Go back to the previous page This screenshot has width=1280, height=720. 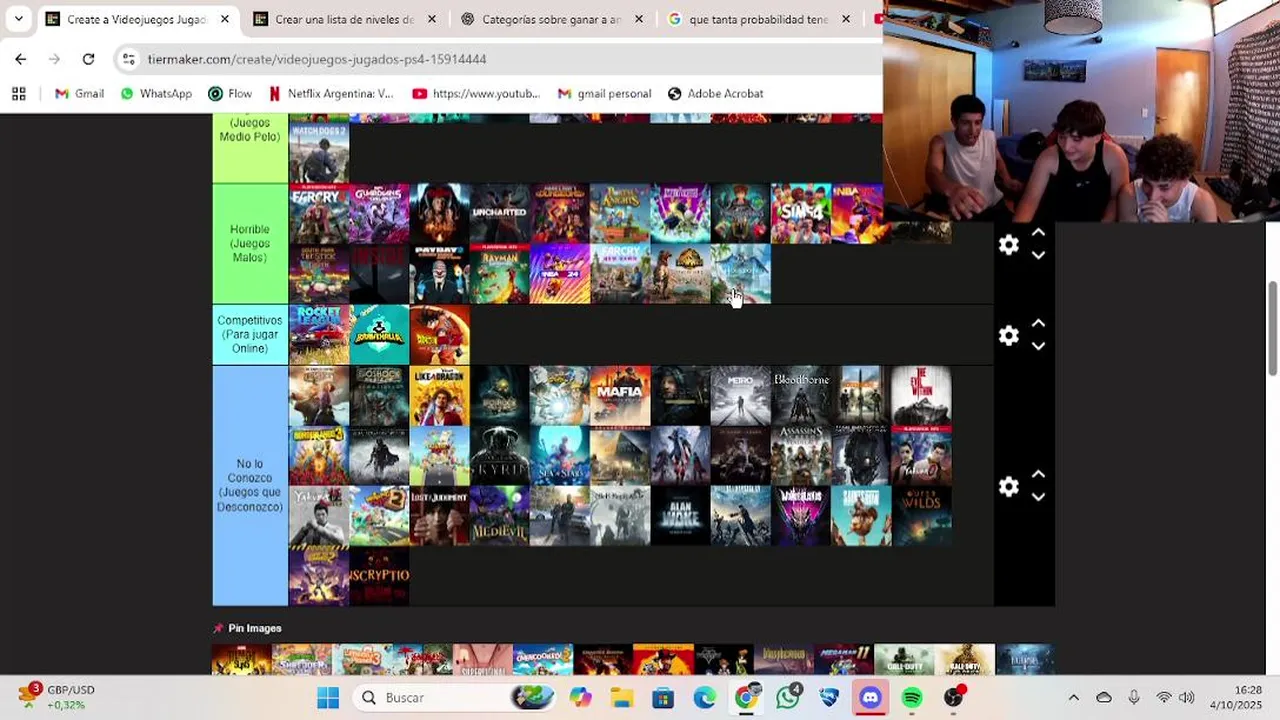pos(20,59)
